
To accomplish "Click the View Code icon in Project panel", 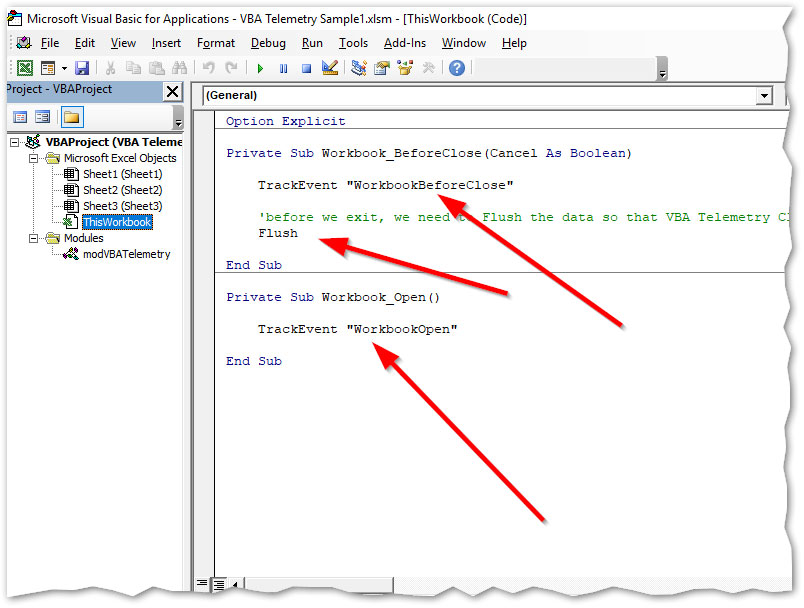I will 20,118.
